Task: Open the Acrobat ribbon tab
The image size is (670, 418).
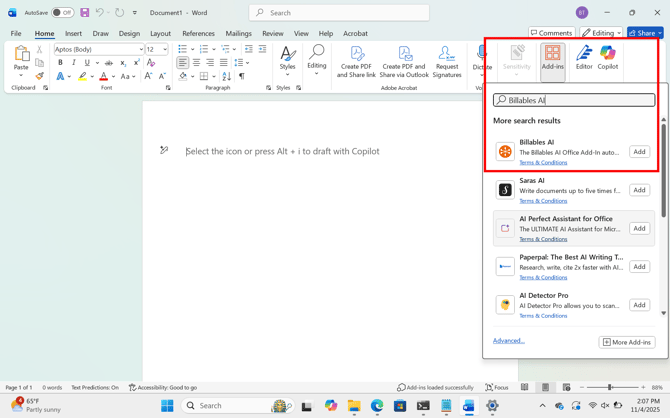Action: pyautogui.click(x=355, y=33)
